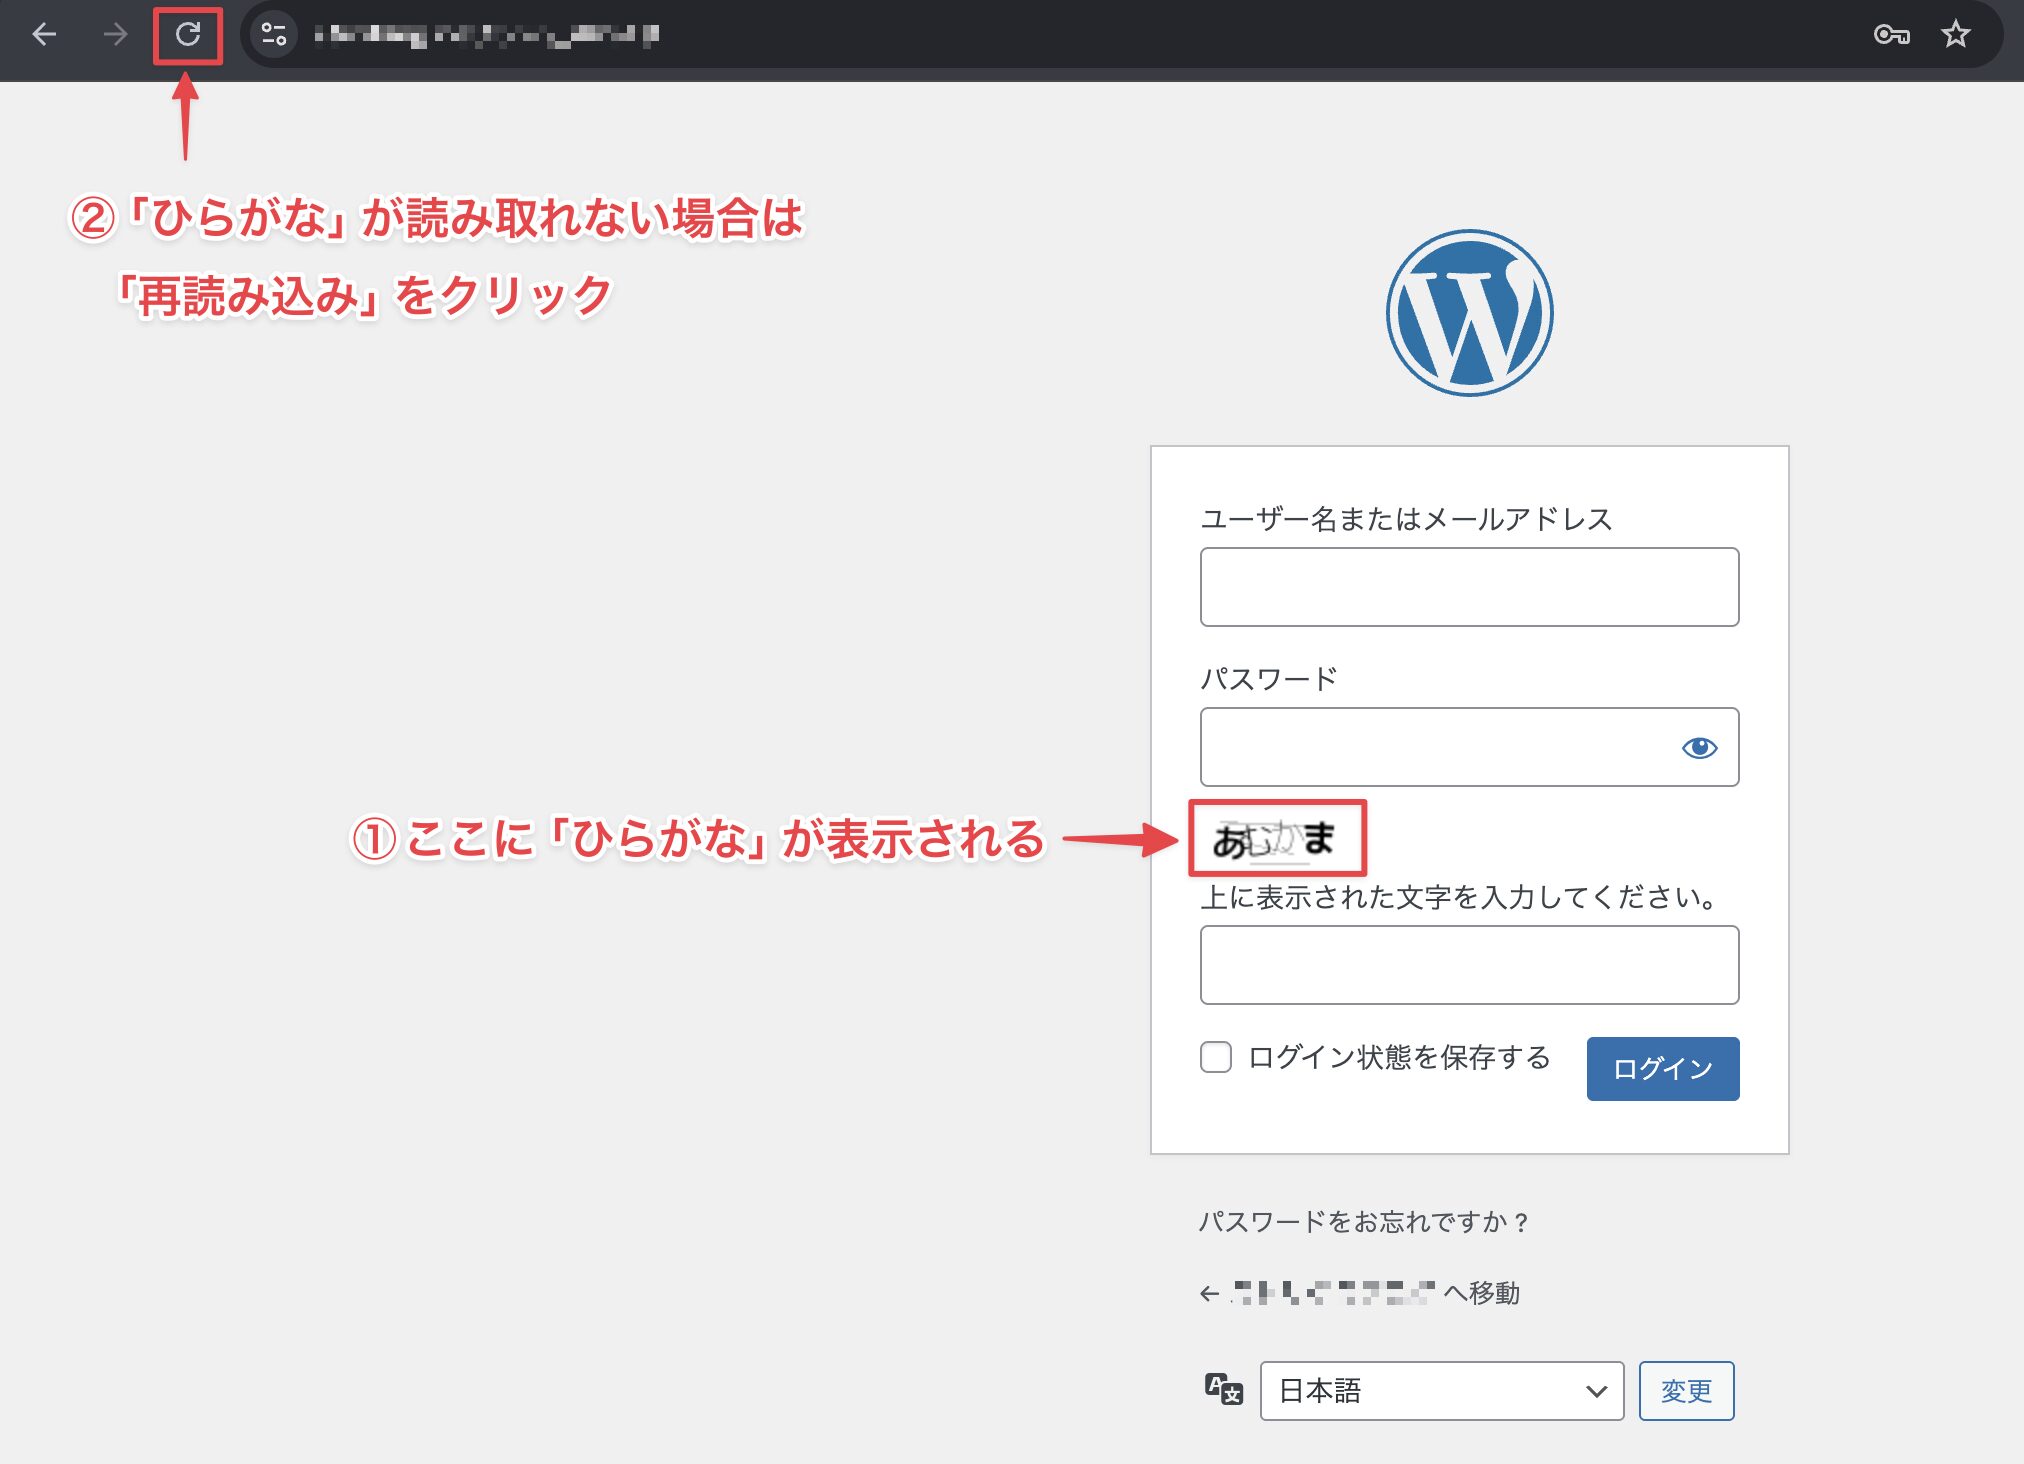The image size is (2024, 1464).
Task: Reload the page to refresh captcha
Action: [188, 35]
